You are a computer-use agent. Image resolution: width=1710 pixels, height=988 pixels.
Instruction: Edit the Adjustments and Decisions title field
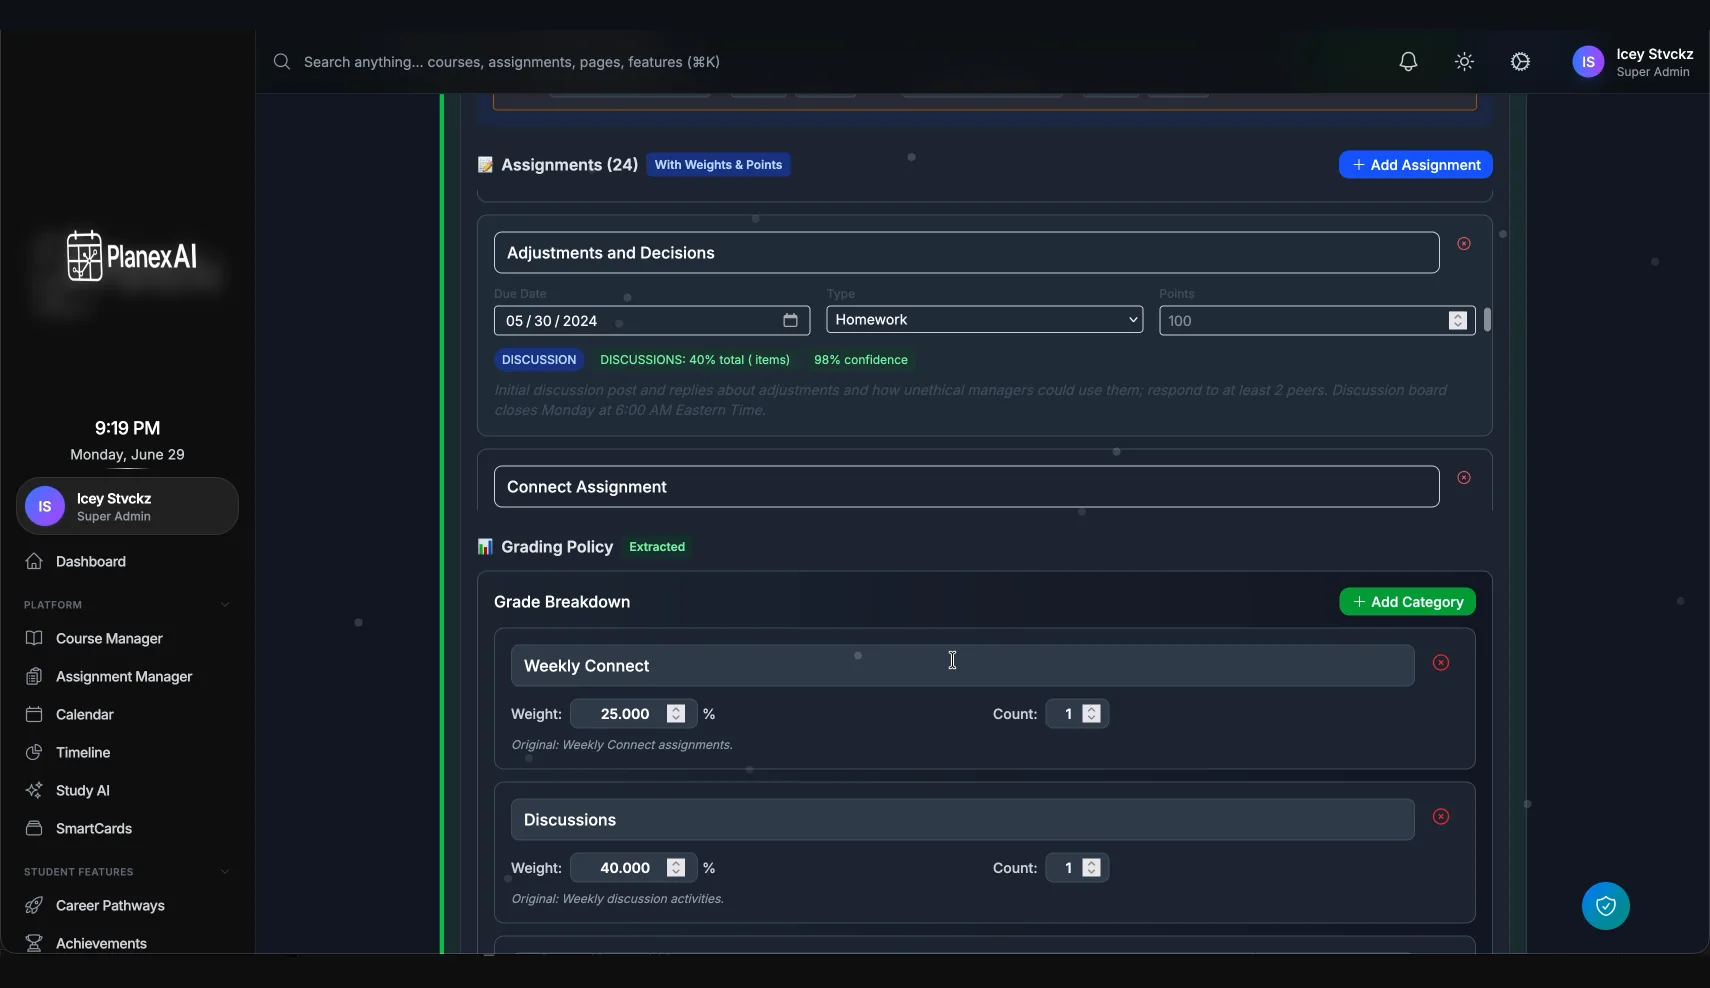[x=966, y=253]
